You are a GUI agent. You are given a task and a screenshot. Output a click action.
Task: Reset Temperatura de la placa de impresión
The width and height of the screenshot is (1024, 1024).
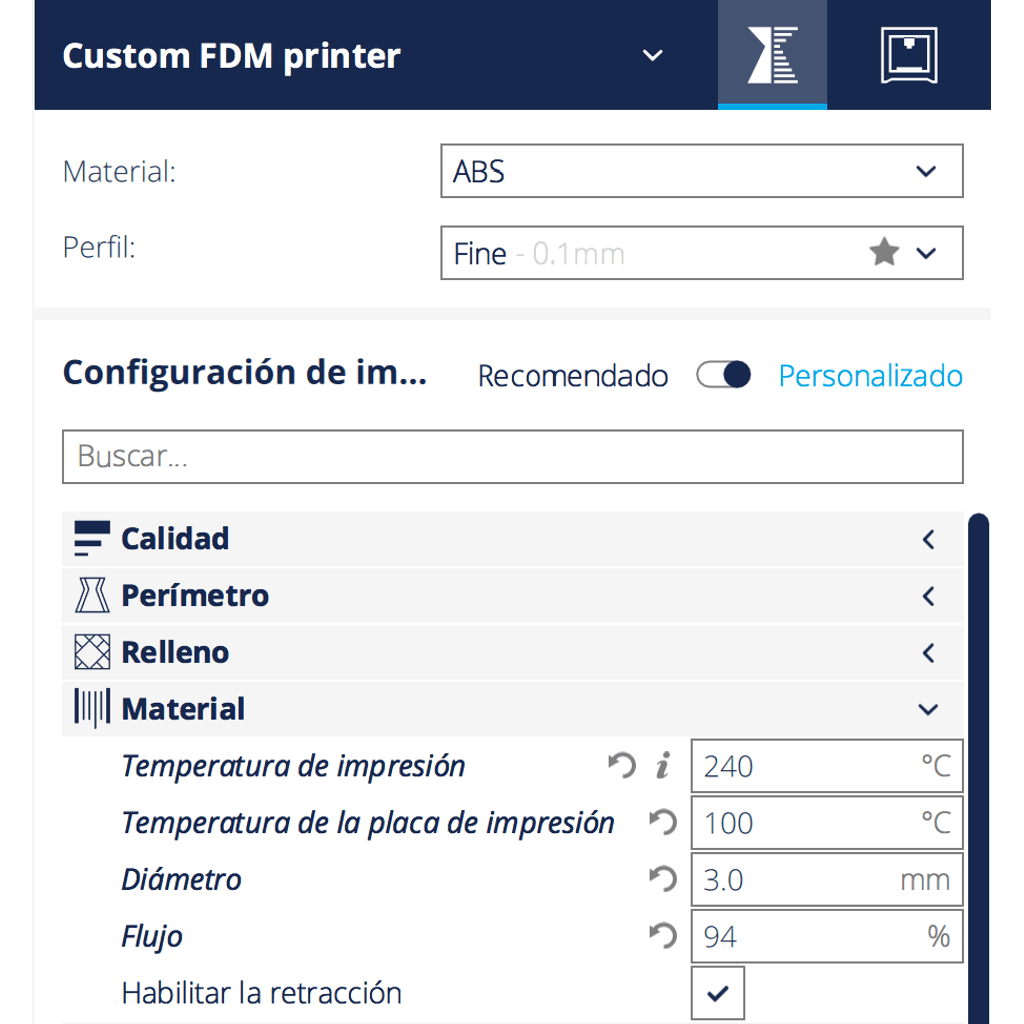pyautogui.click(x=663, y=822)
